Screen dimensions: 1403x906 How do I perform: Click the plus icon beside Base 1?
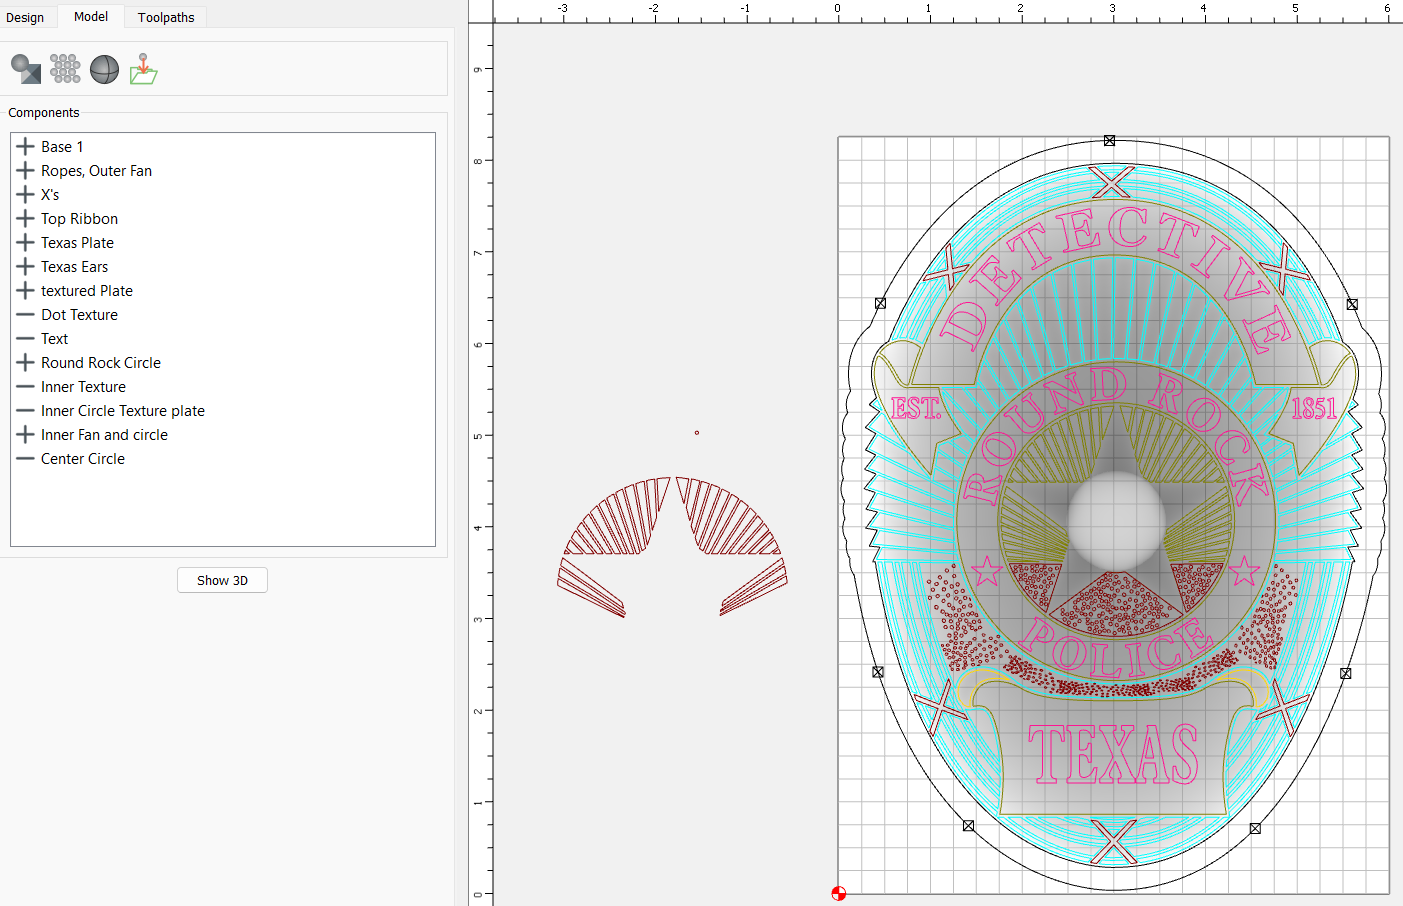pyautogui.click(x=25, y=147)
